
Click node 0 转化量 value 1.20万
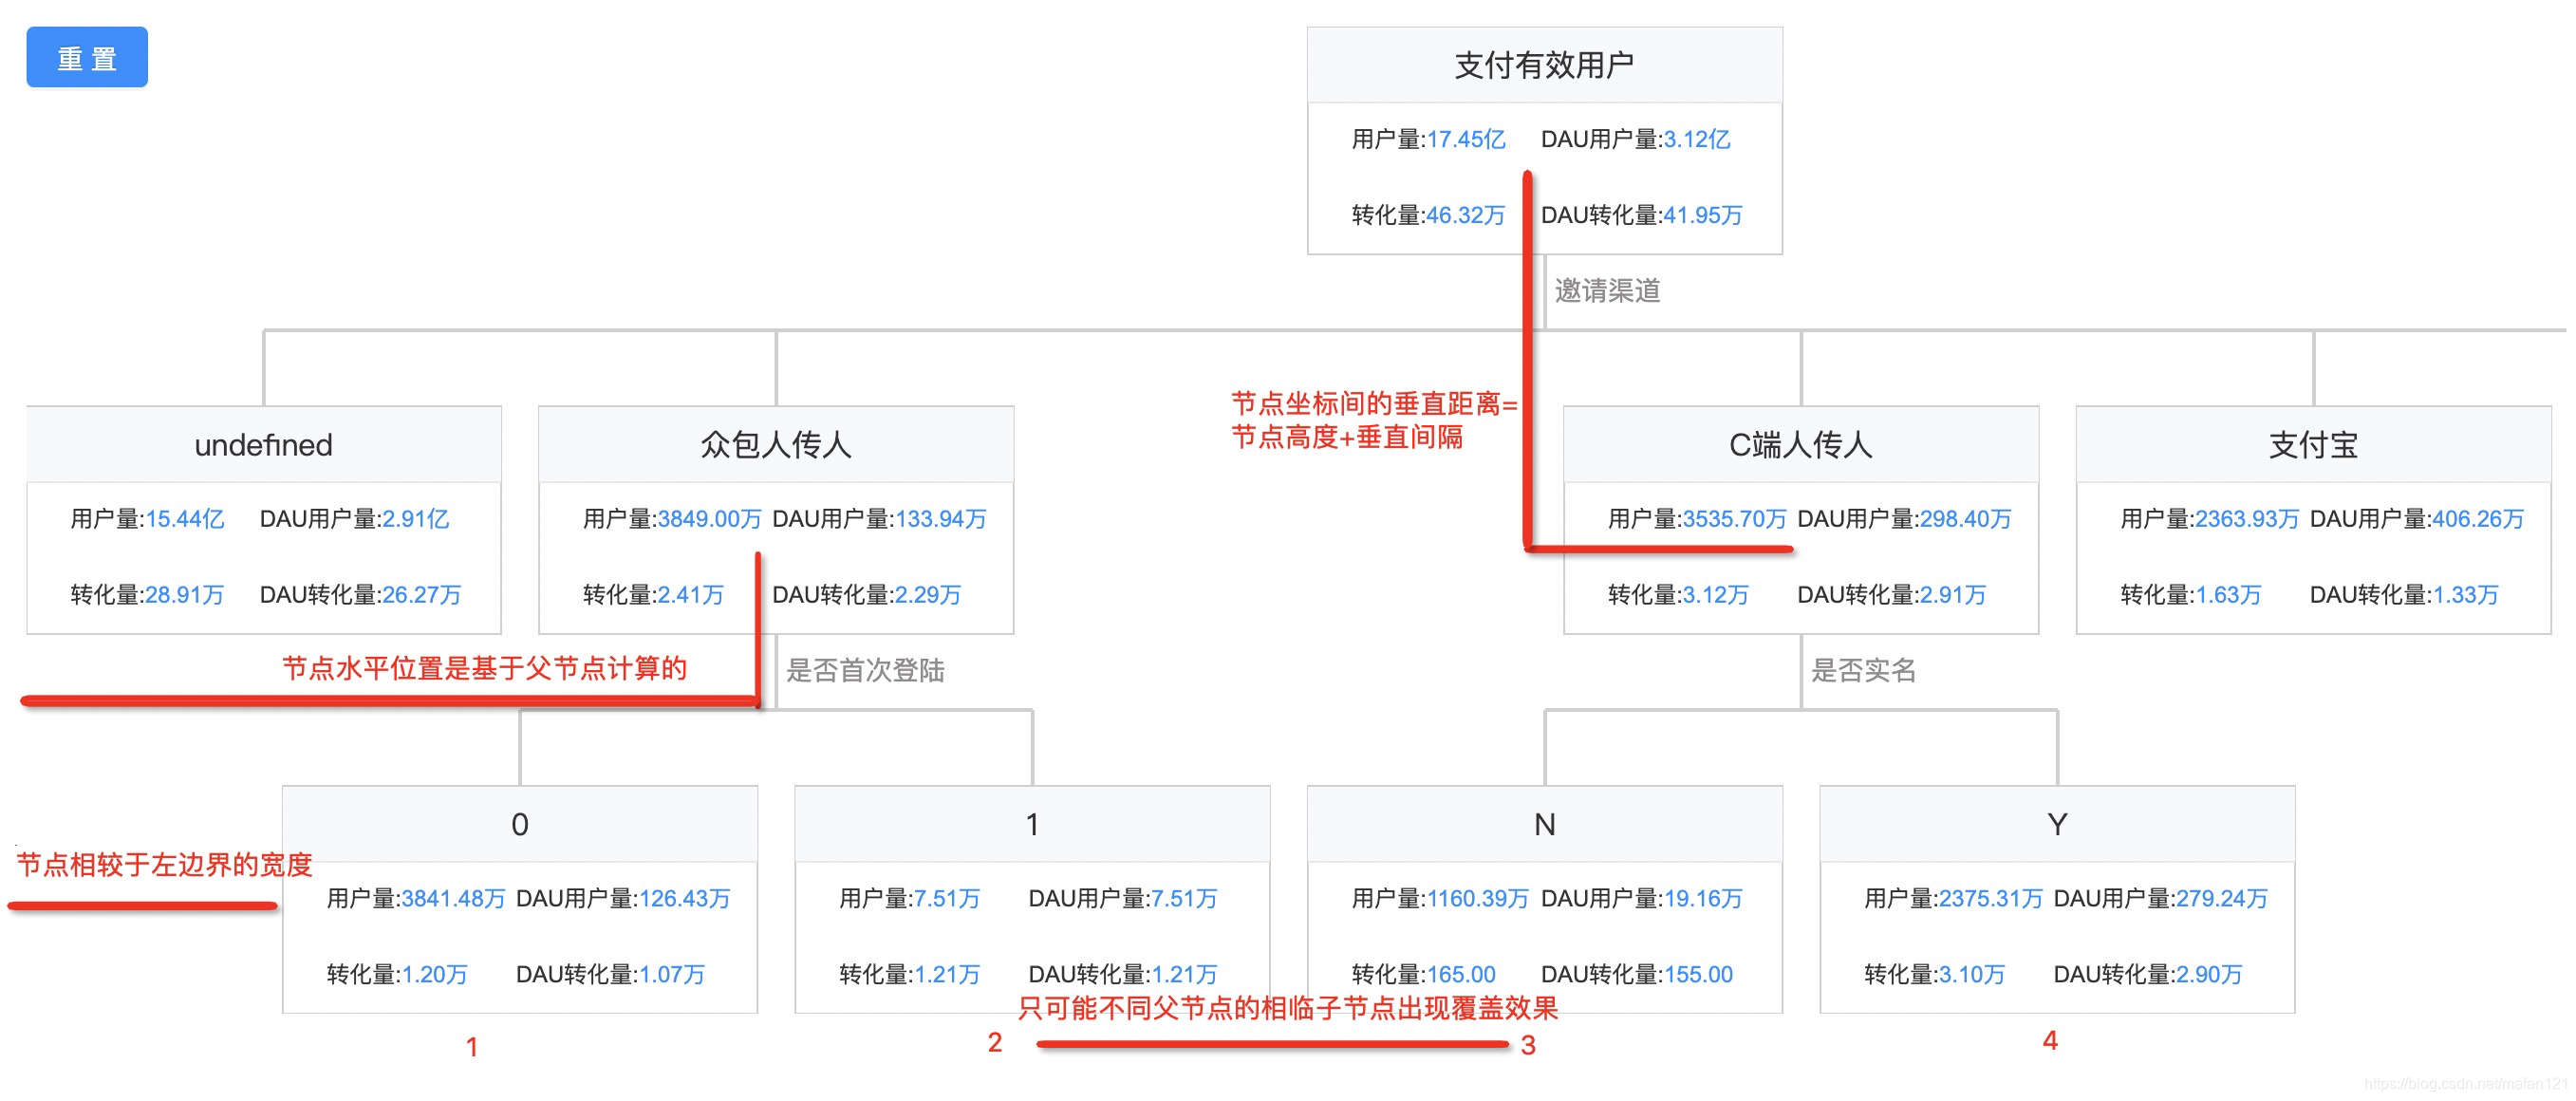(435, 975)
